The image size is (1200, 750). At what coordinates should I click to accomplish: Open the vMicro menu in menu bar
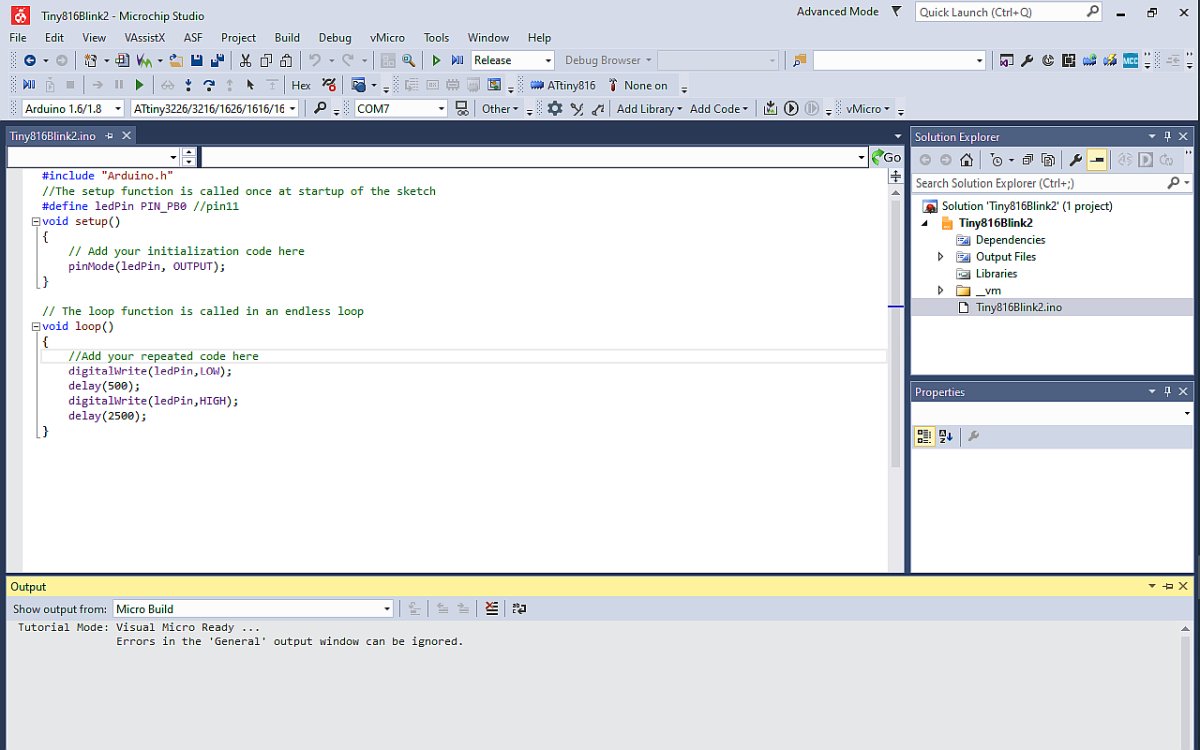tap(387, 38)
